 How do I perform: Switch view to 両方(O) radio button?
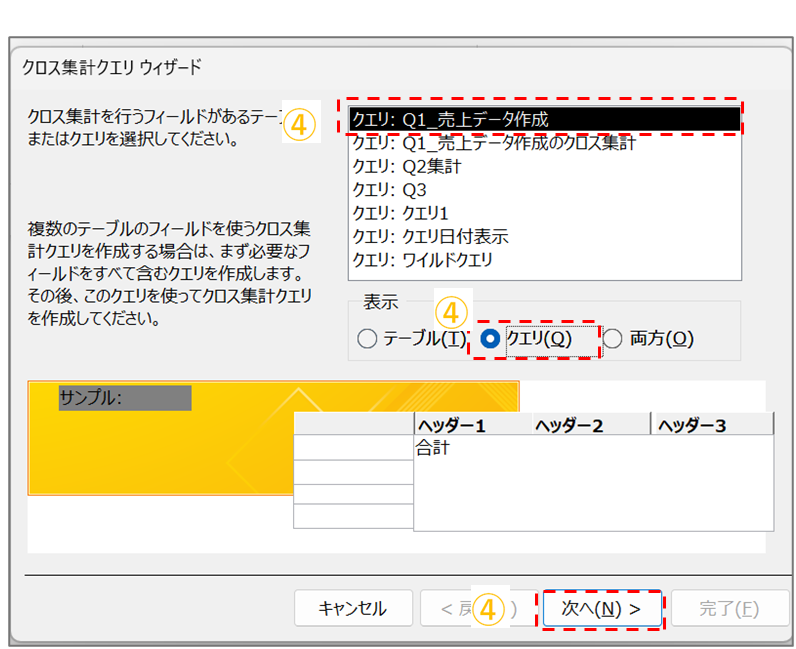point(613,339)
